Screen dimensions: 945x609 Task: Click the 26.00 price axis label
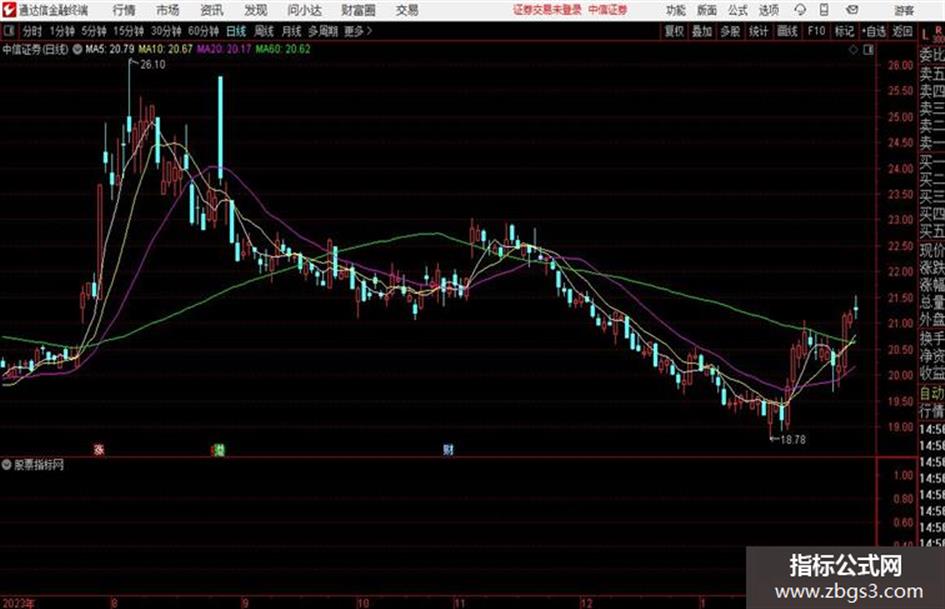click(x=900, y=65)
